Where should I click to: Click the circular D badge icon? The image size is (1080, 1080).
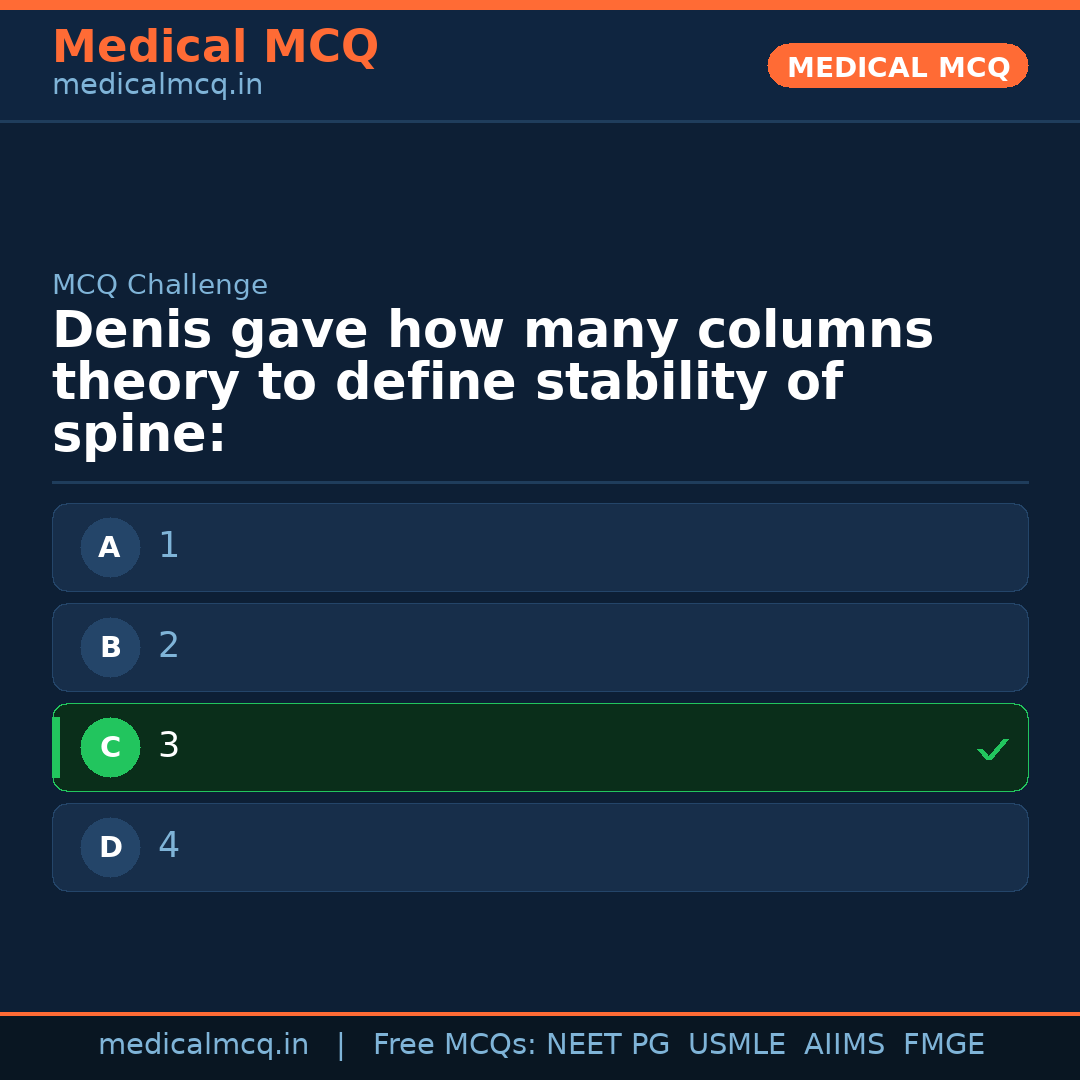(110, 847)
